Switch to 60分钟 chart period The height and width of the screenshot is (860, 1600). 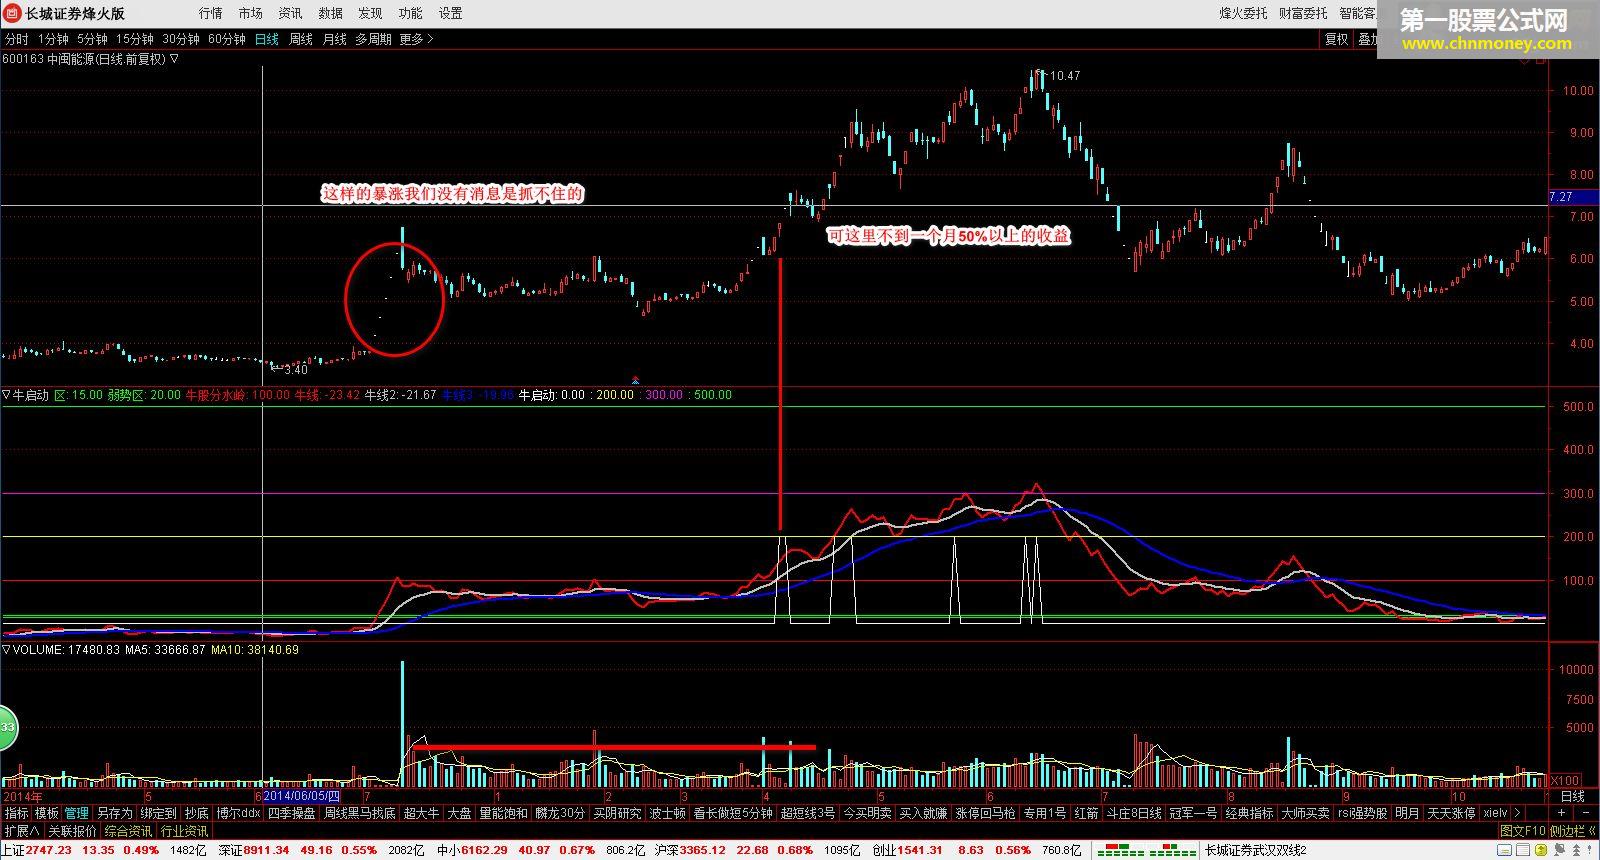point(226,39)
